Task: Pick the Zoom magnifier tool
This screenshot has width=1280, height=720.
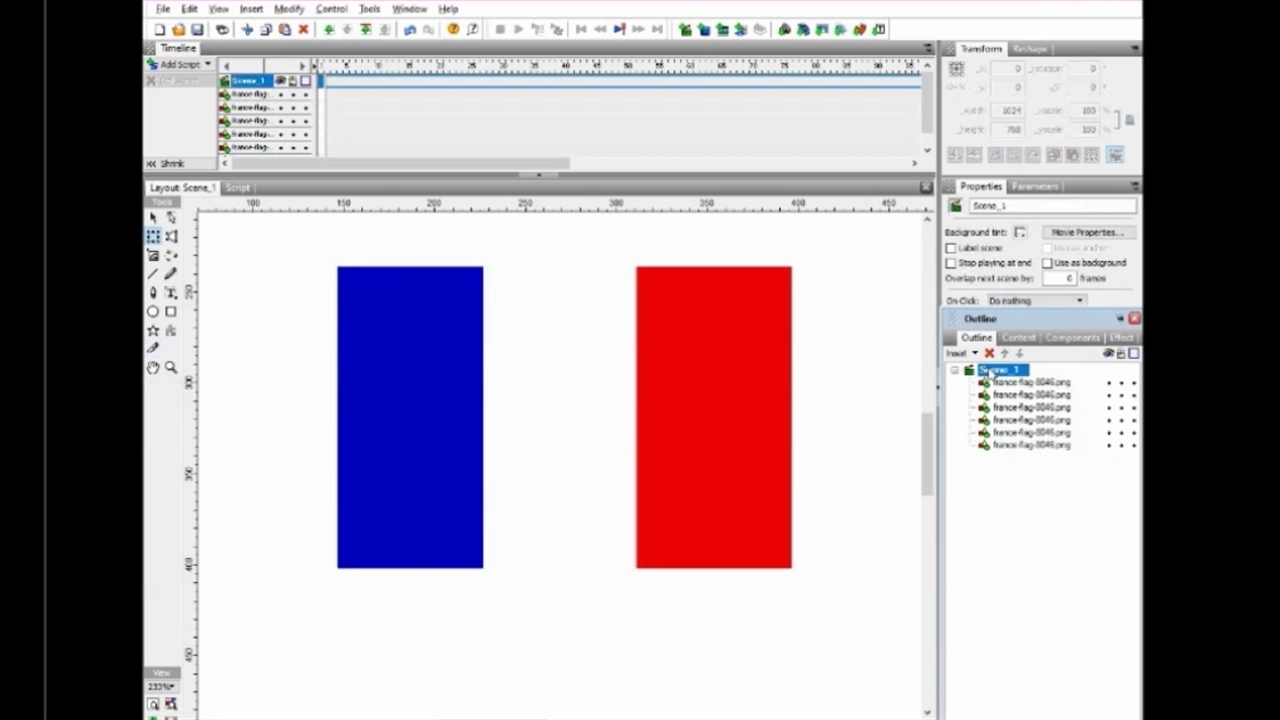Action: [171, 368]
